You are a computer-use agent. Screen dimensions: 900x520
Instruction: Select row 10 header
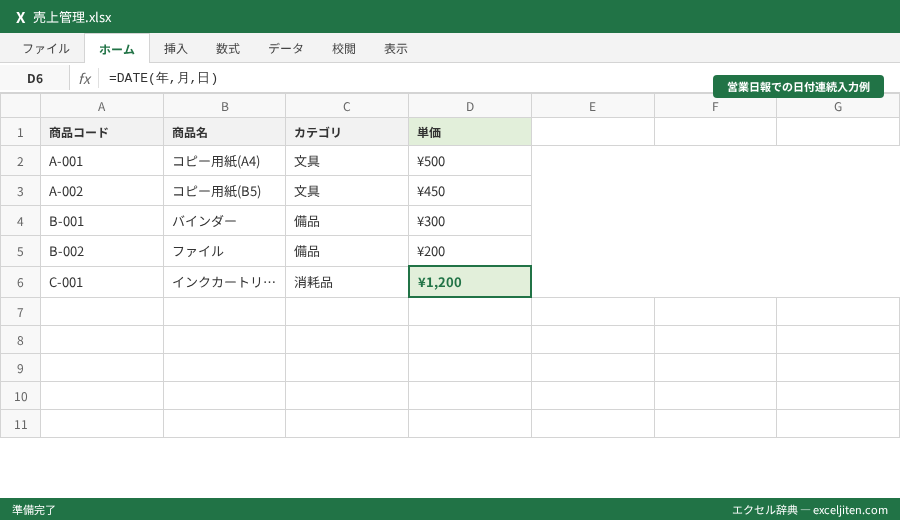click(x=20, y=396)
